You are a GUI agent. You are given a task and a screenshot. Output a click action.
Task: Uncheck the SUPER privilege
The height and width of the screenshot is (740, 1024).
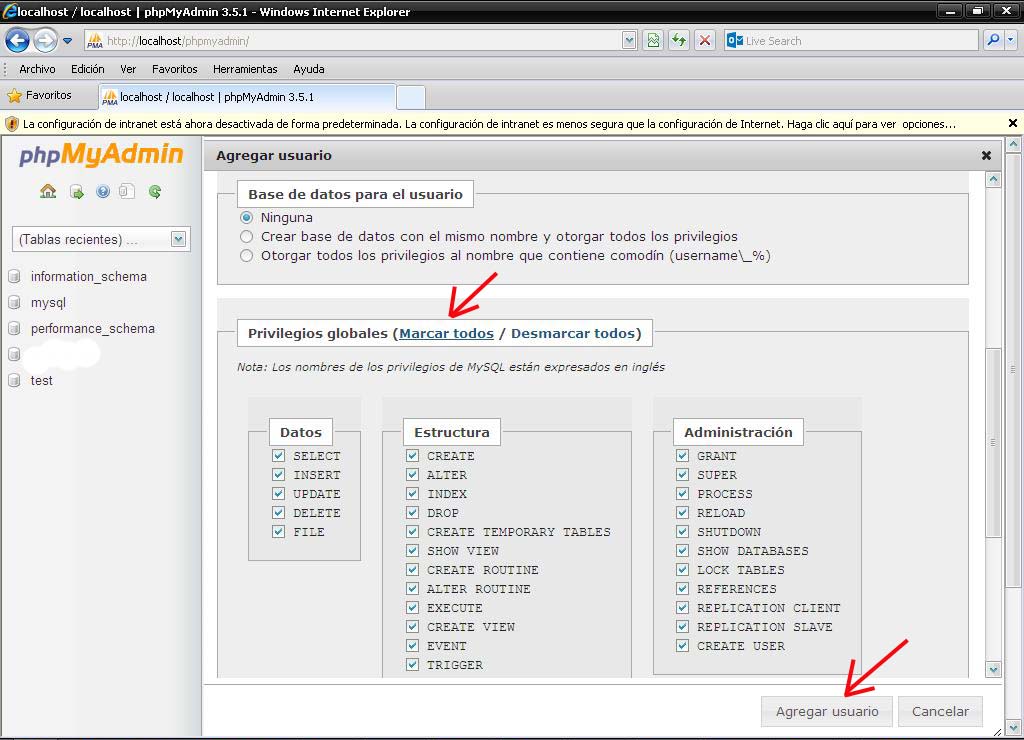tap(682, 474)
